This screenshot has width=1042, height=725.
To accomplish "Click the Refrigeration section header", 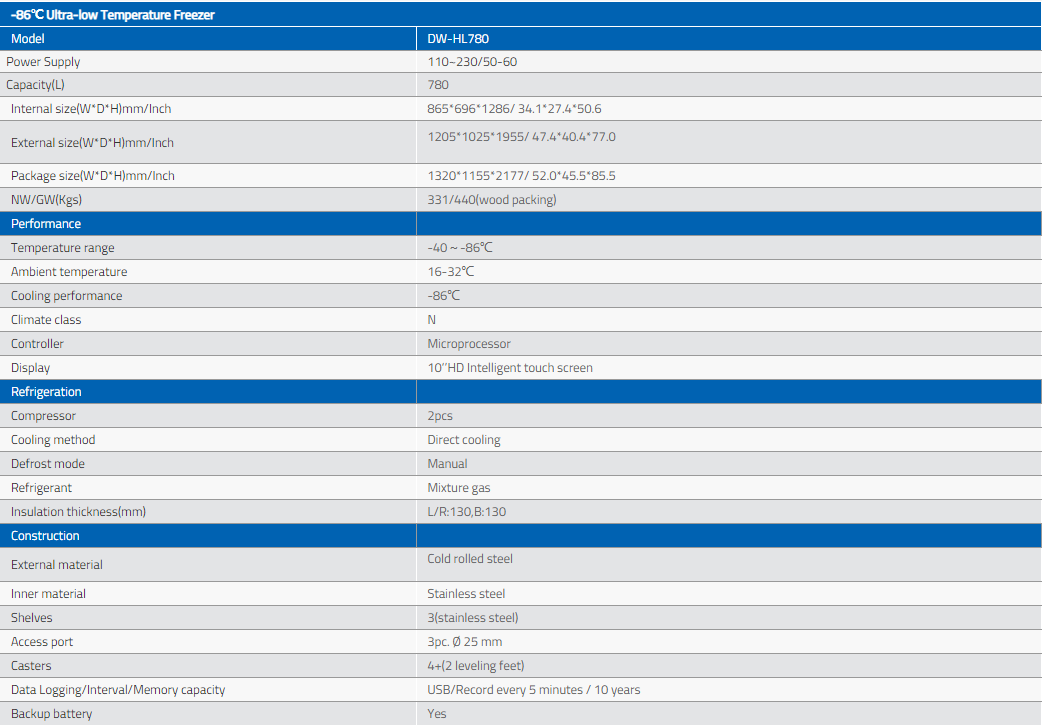I will tap(46, 392).
